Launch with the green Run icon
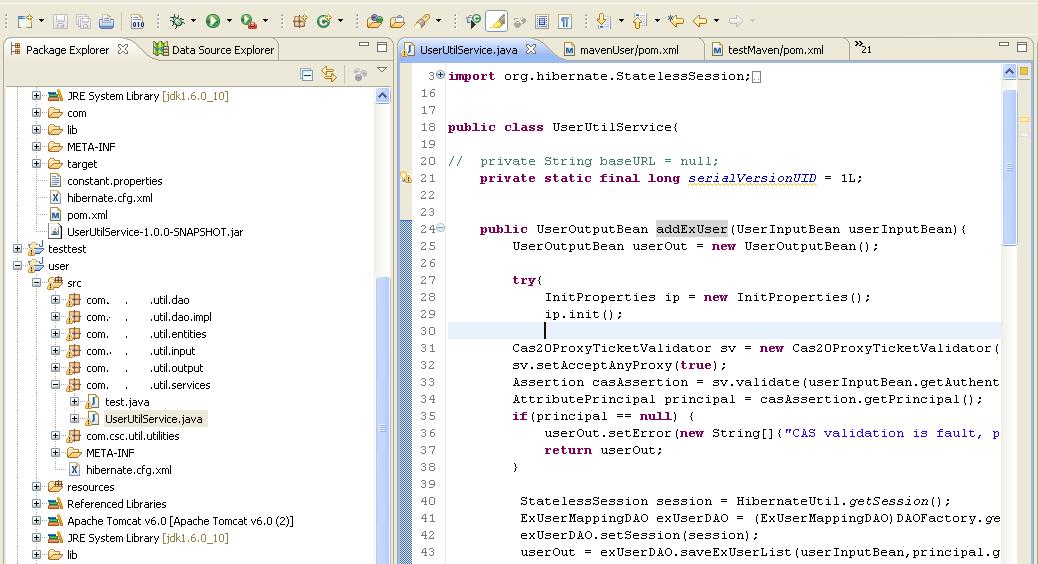The width and height of the screenshot is (1038, 564). coord(212,21)
